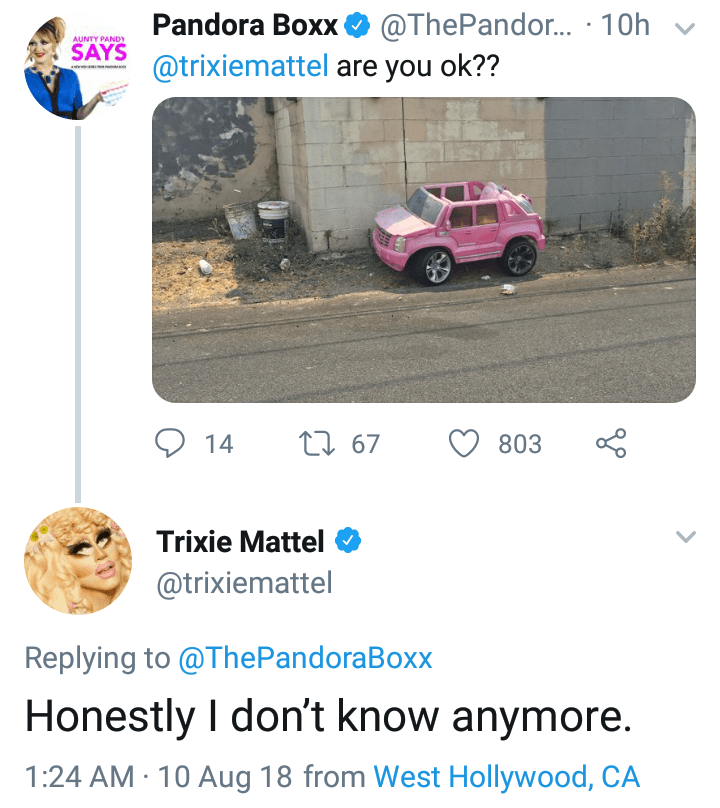Click the Pandora Boxx display name
This screenshot has width=720, height=808.
point(245,27)
